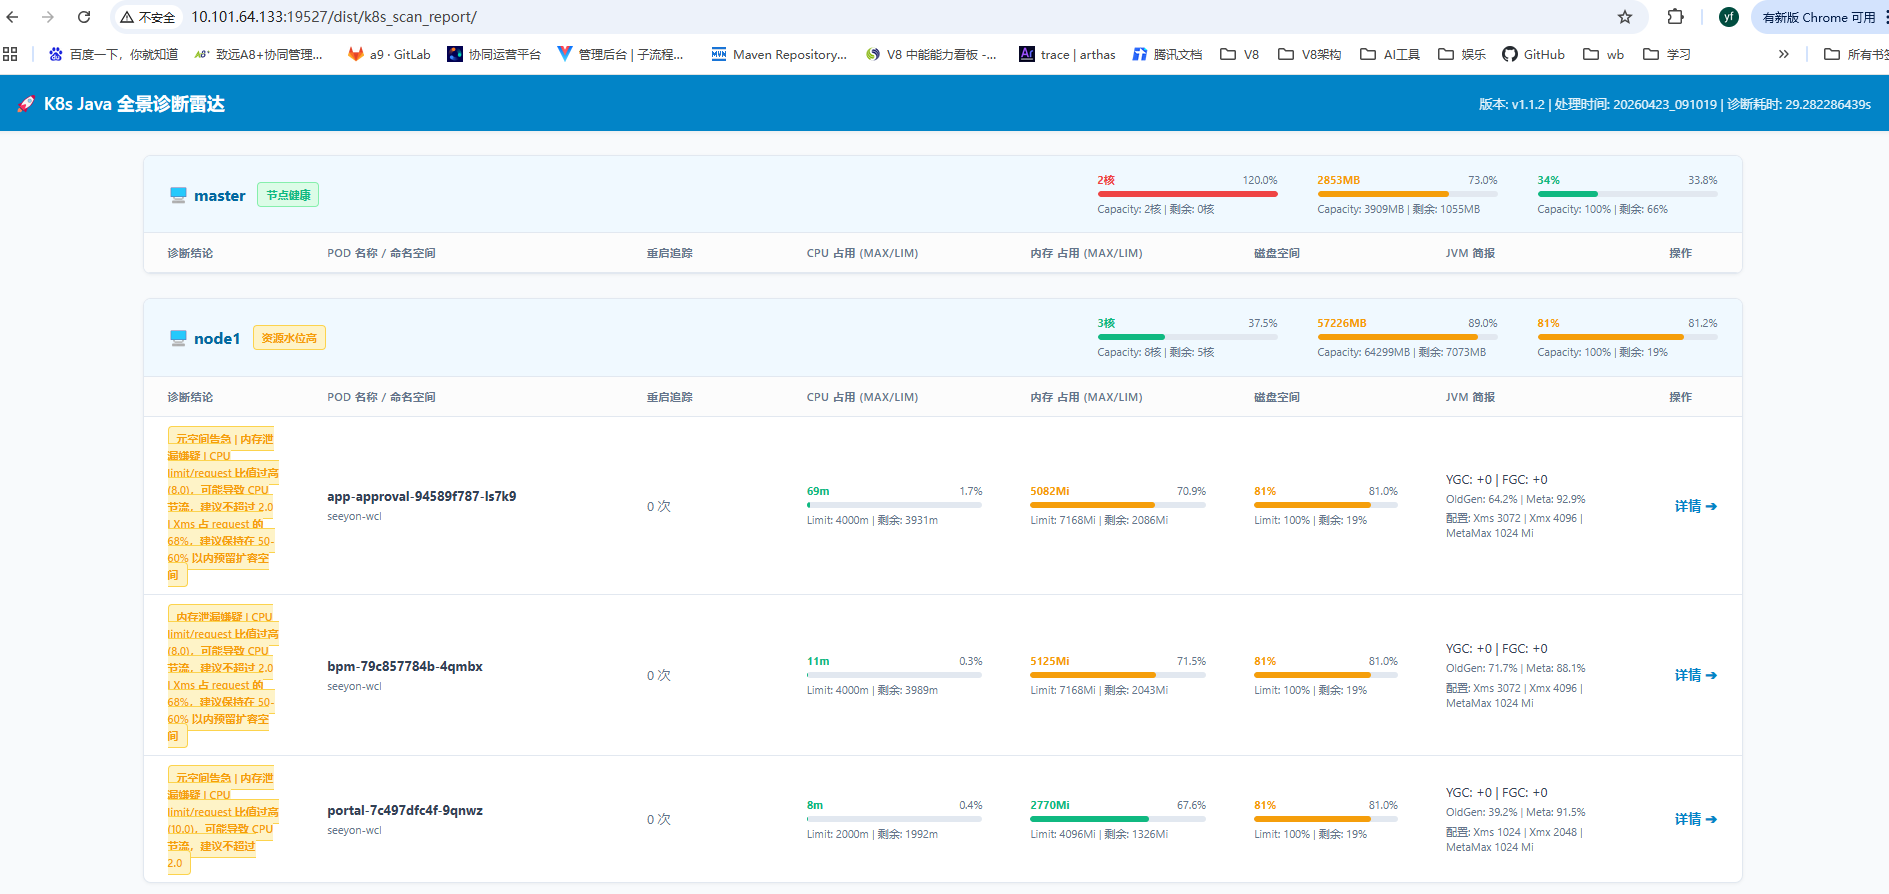Click the 资源水位高 badge on node1
Screen dimensions: 1889x894
(x=289, y=338)
